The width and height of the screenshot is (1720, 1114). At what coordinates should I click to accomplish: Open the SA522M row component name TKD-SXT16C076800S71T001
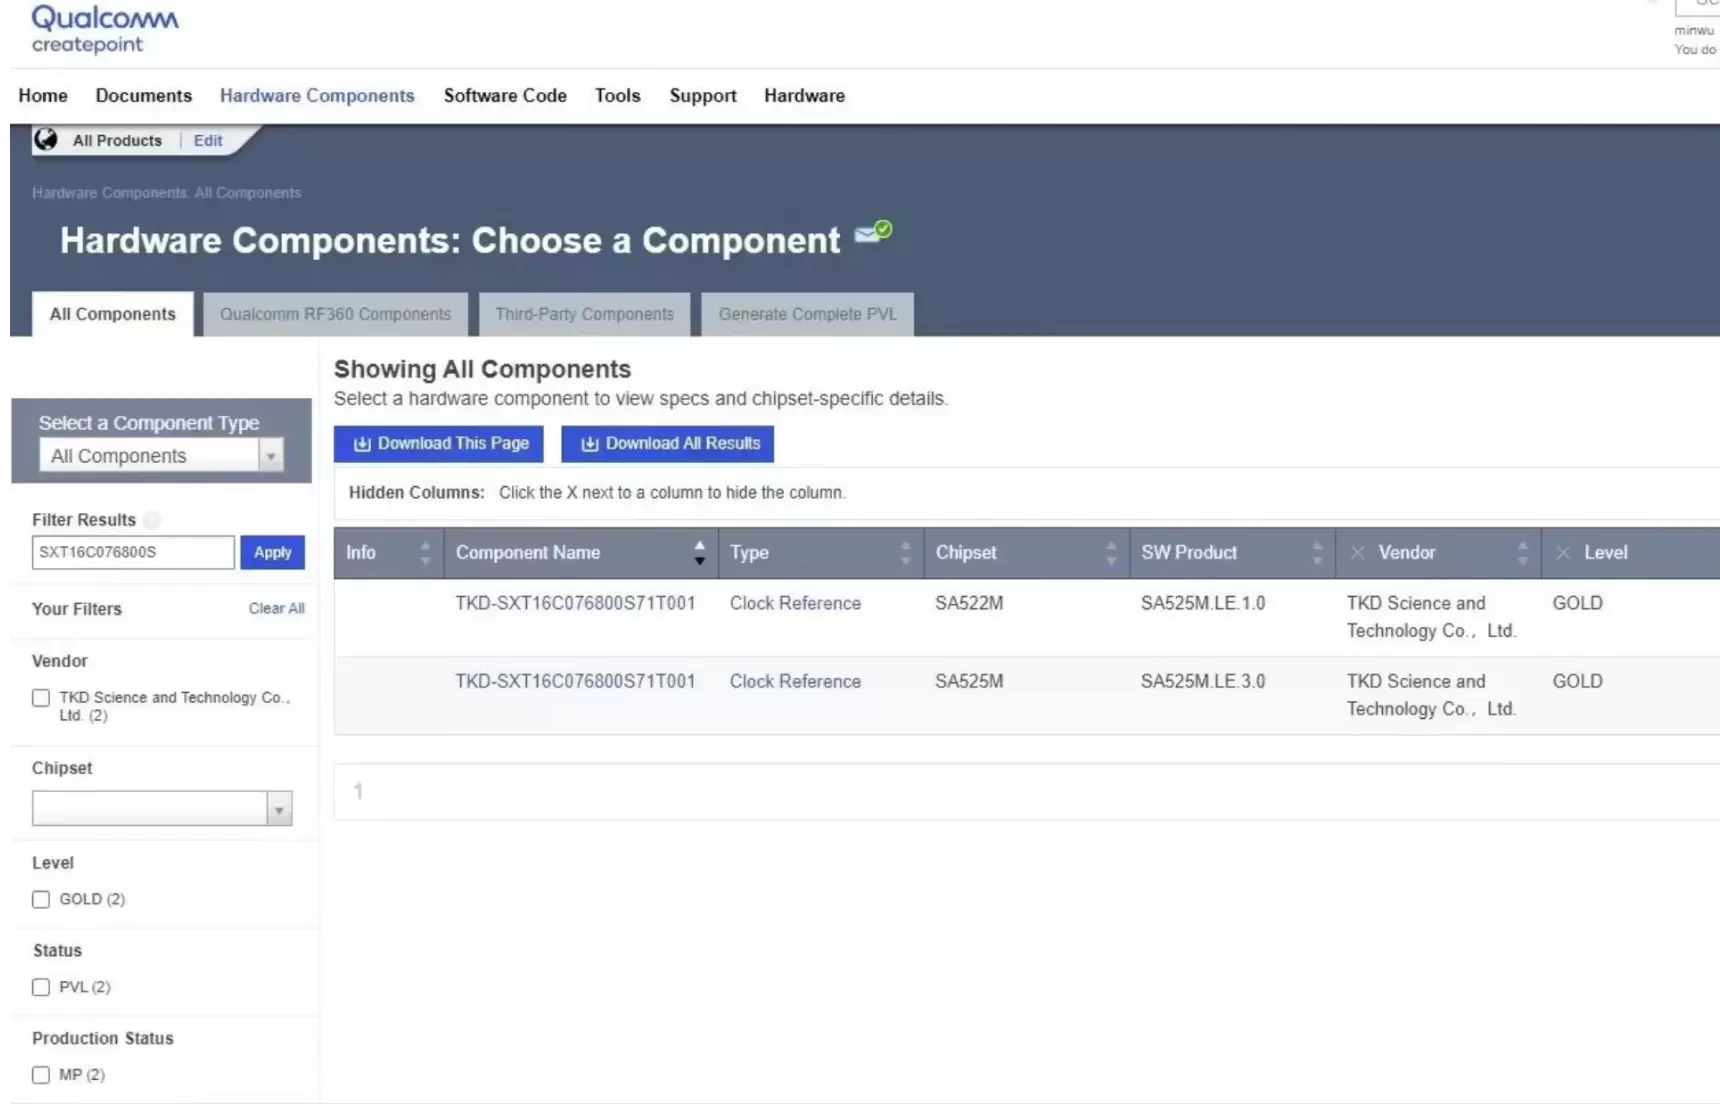(575, 603)
